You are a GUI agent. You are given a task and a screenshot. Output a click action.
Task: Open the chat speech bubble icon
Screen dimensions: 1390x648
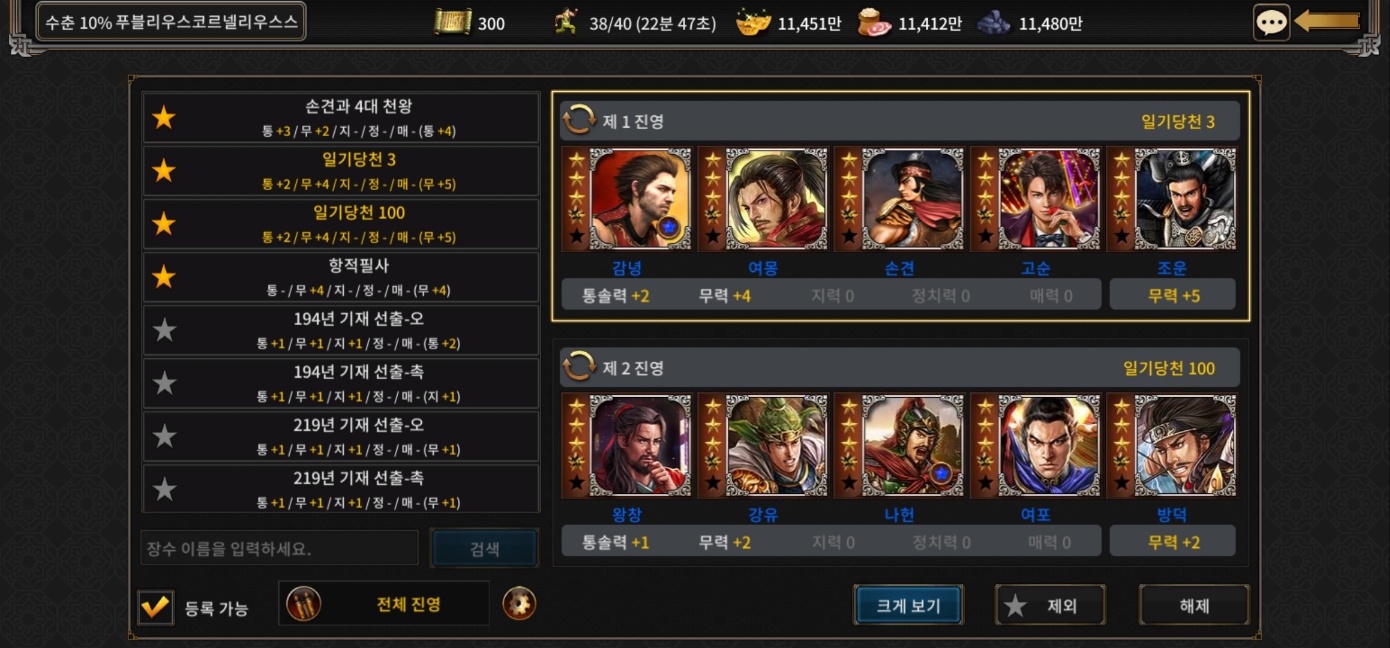click(1271, 22)
